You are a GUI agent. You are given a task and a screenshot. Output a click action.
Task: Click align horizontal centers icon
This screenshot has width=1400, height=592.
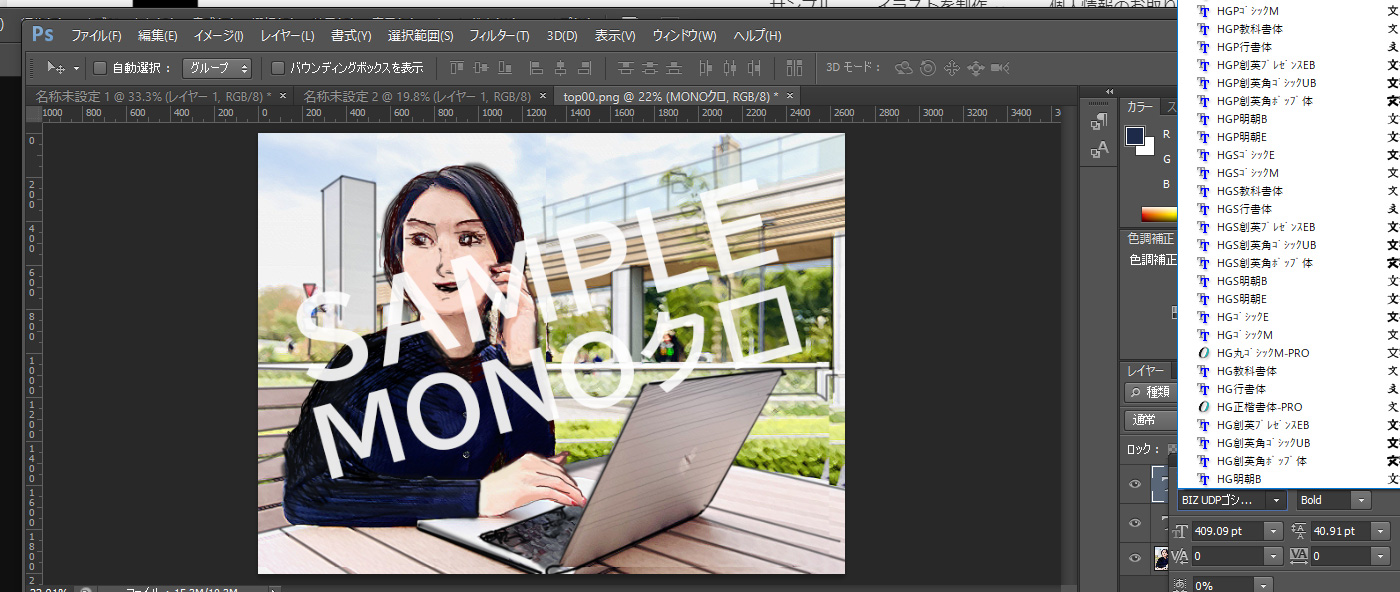click(x=560, y=68)
